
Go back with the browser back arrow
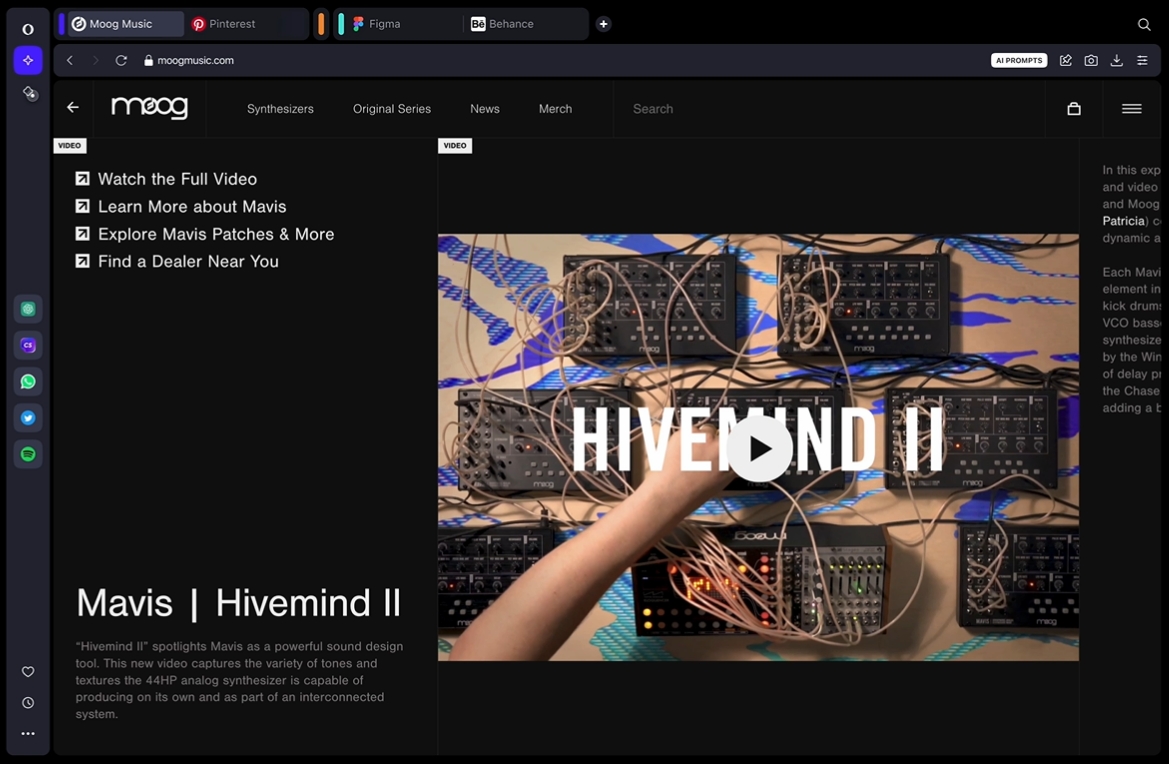click(x=70, y=60)
